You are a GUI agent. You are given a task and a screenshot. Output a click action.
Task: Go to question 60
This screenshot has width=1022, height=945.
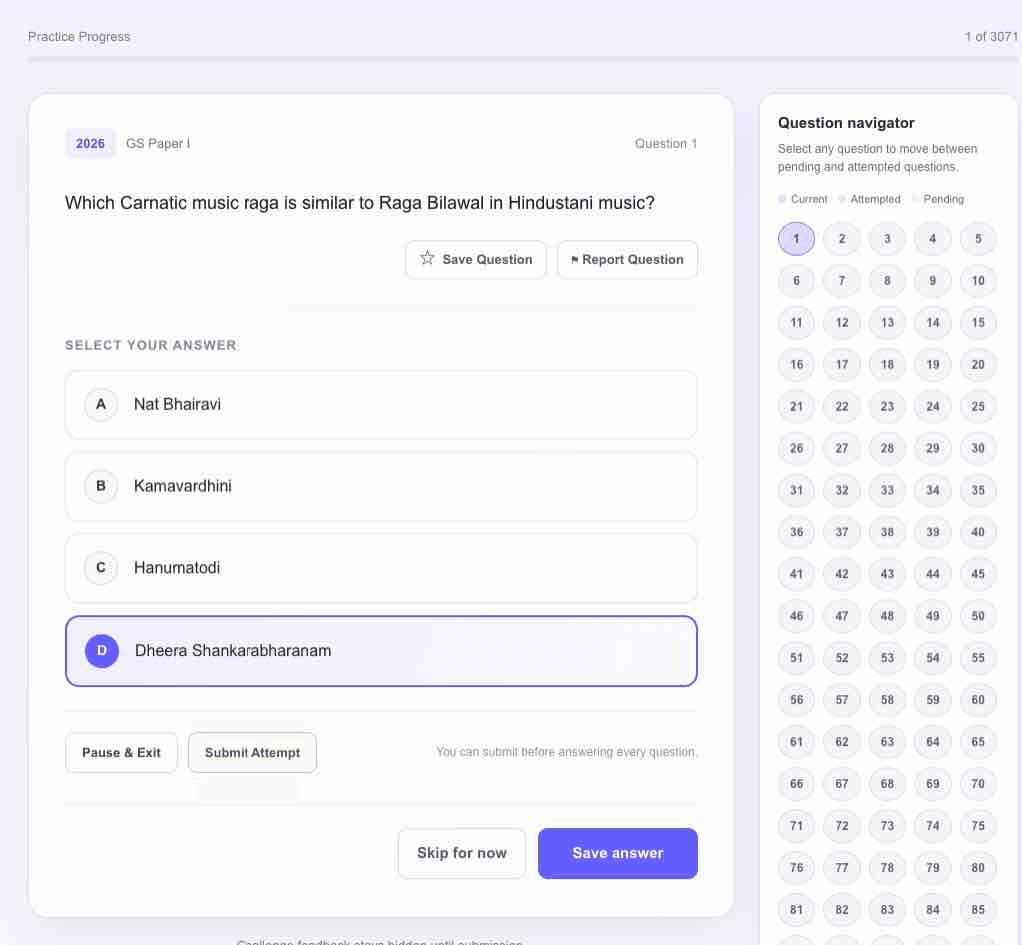click(978, 700)
